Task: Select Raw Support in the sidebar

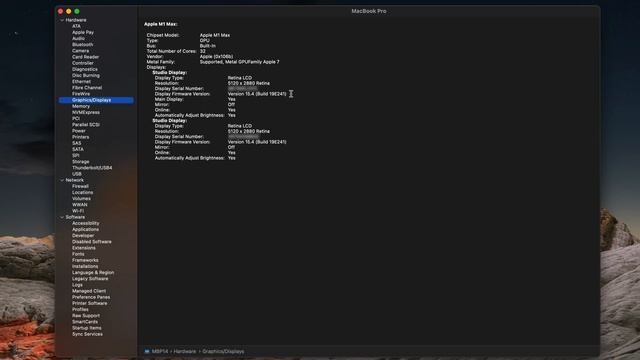Action: pyautogui.click(x=86, y=316)
